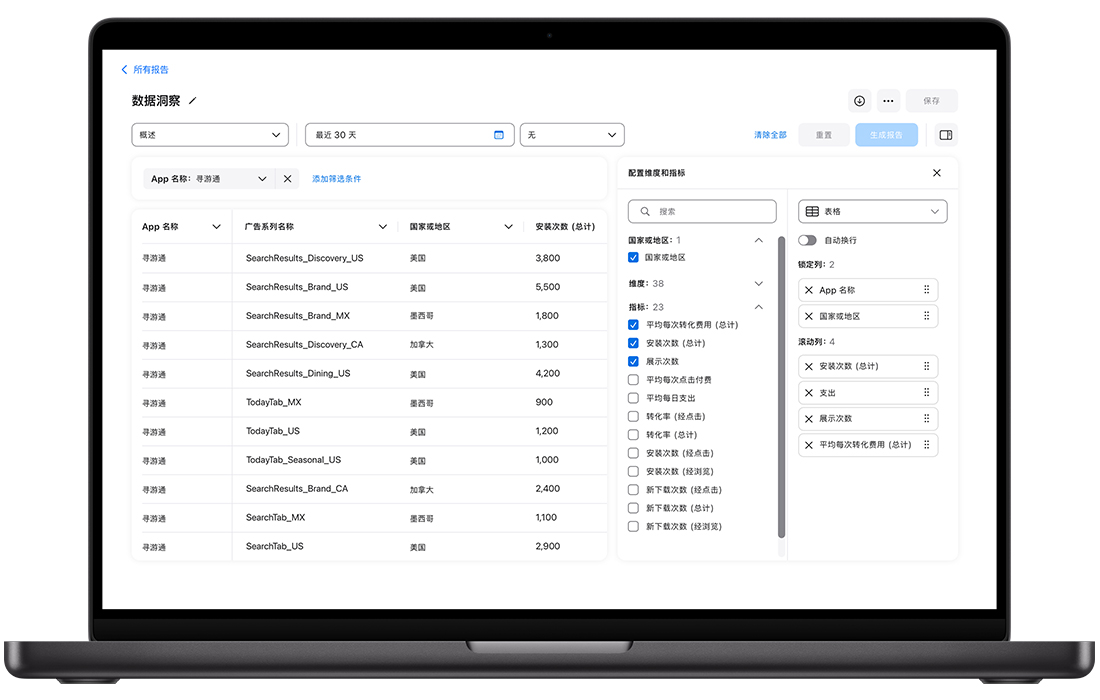Remove the App 名称 filter with X
This screenshot has height=700, width=1100.
pos(287,179)
